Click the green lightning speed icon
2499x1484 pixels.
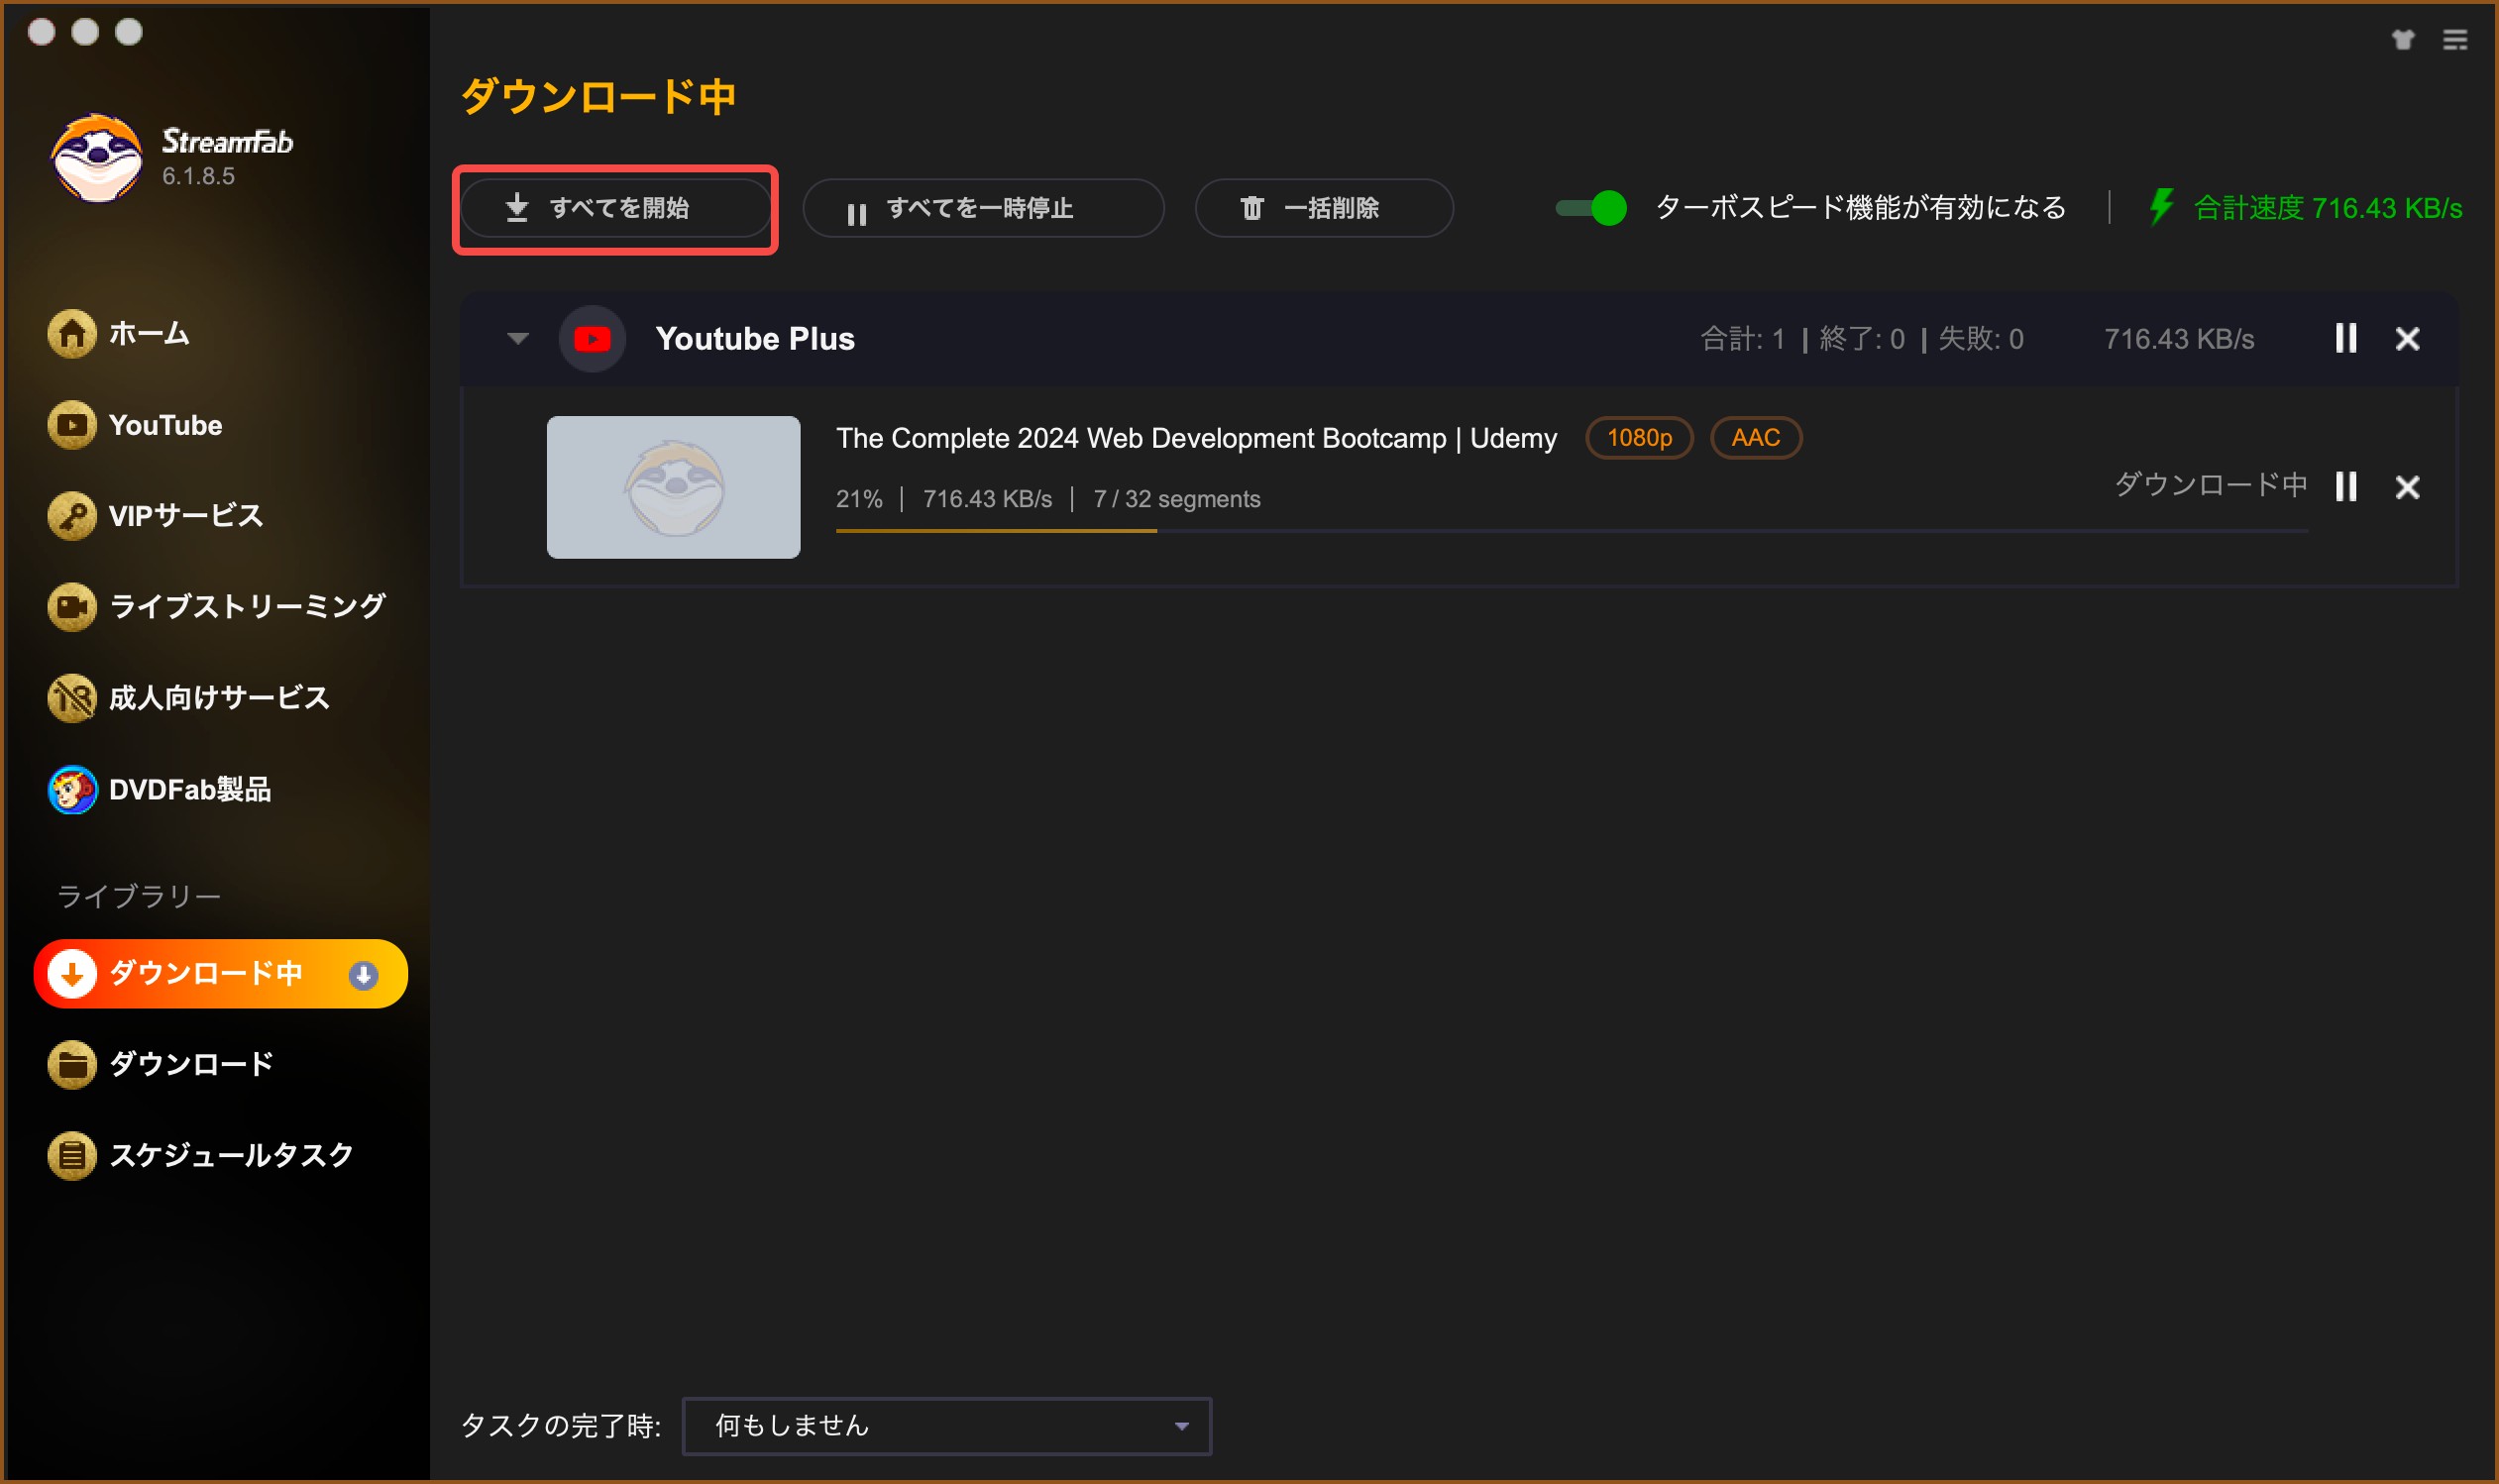coord(2160,207)
